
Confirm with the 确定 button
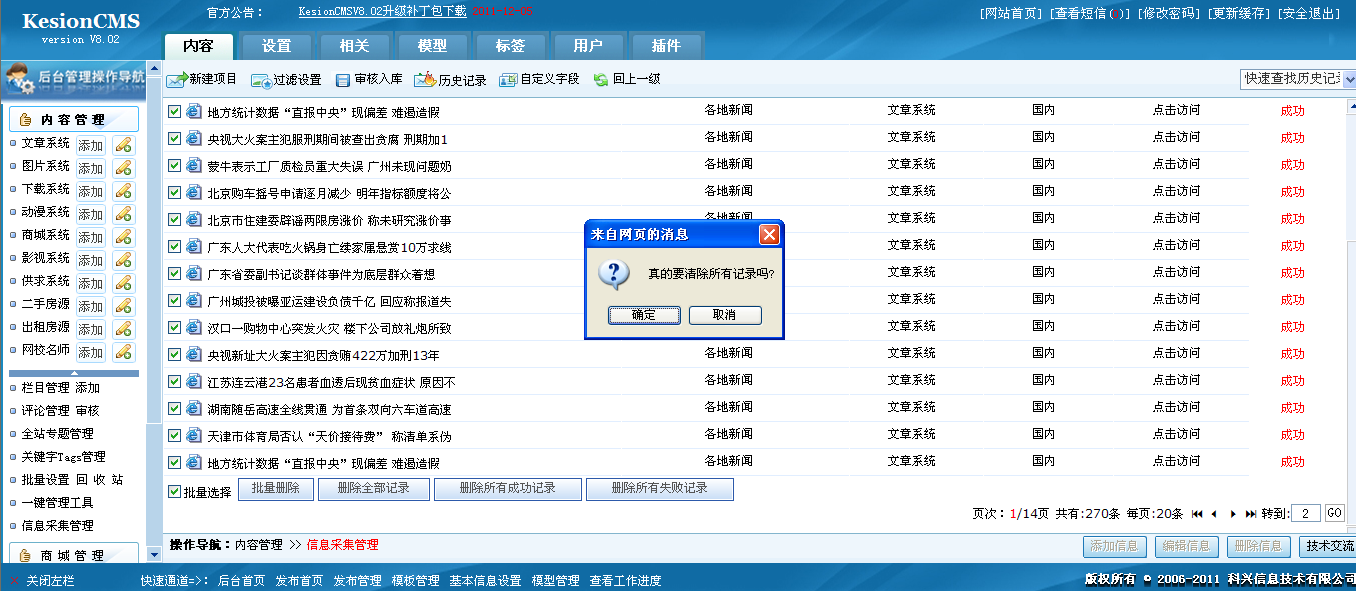tap(644, 315)
